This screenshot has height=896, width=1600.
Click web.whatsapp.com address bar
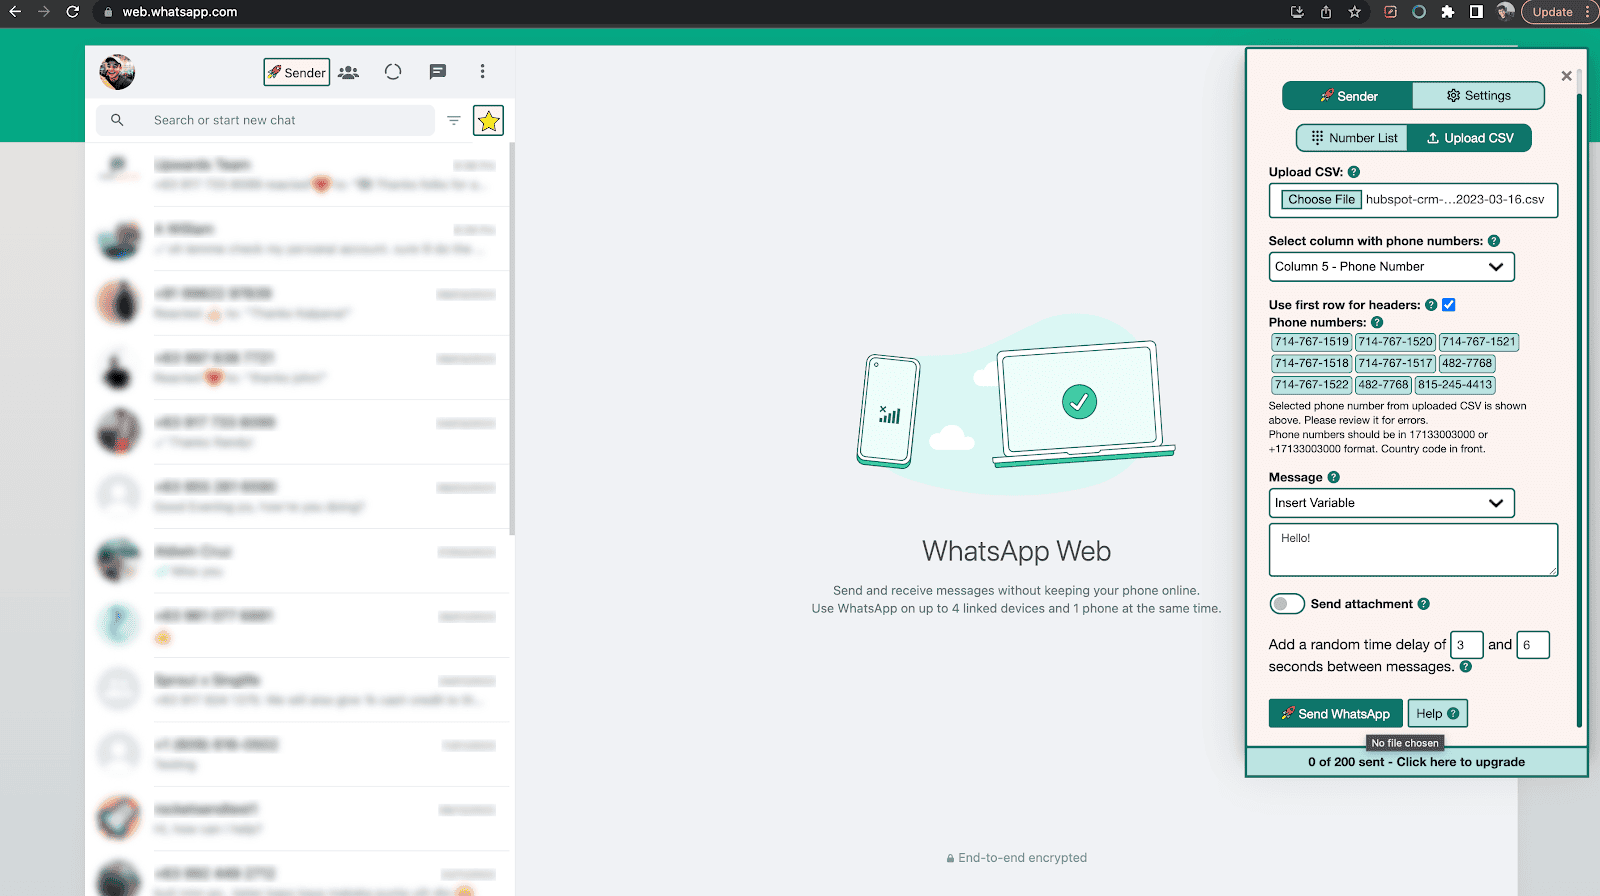(x=180, y=12)
